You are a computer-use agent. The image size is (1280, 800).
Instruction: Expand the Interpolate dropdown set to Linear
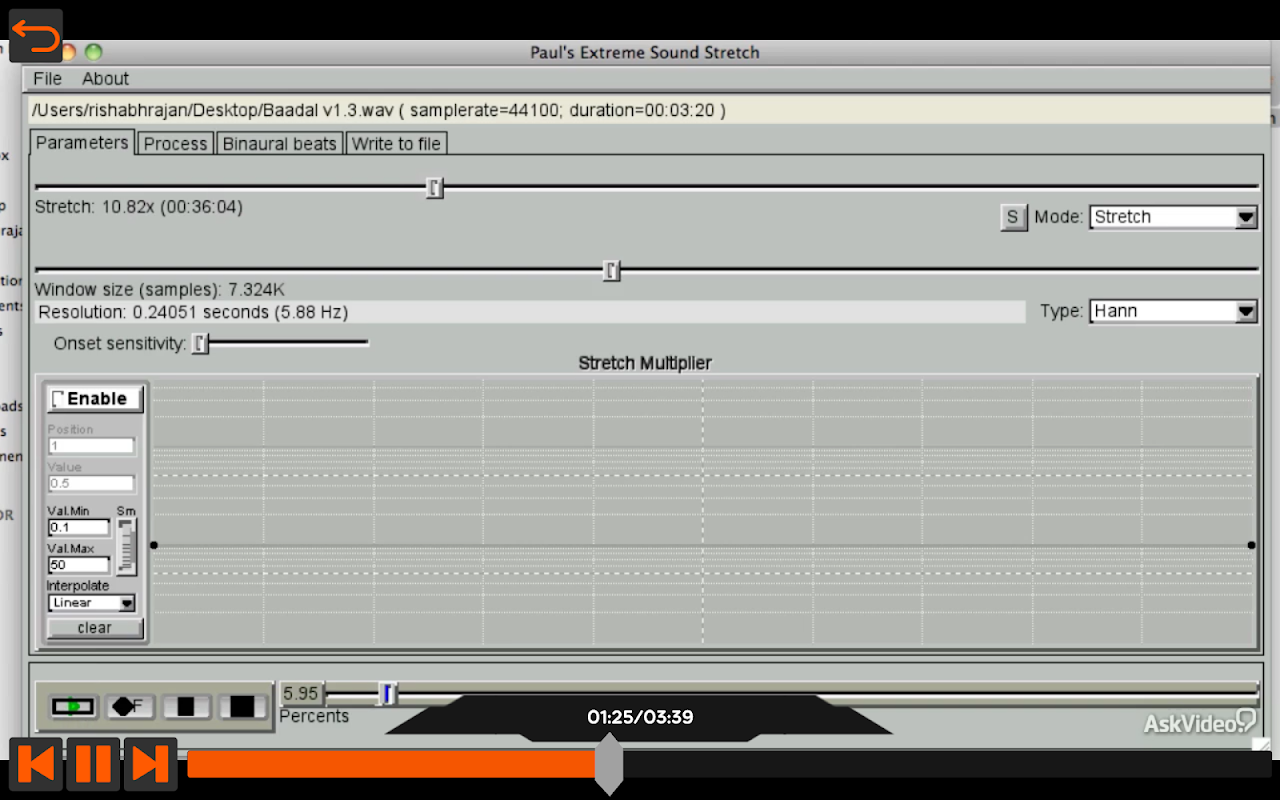[91, 603]
